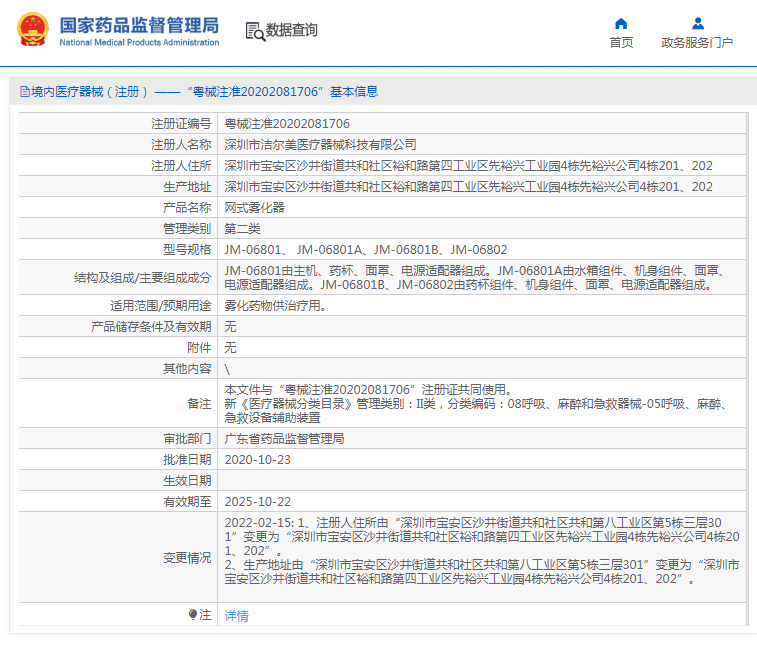
Task: Click the 结构及组成/主要组成成分 label
Action: pyautogui.click(x=142, y=278)
